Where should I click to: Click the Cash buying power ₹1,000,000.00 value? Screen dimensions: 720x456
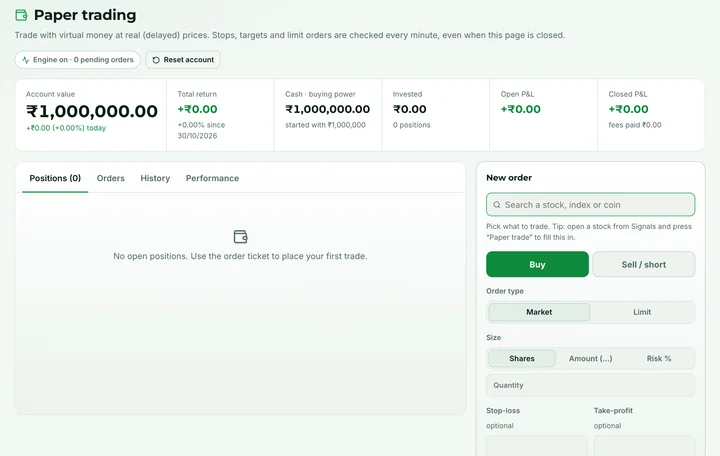327,109
